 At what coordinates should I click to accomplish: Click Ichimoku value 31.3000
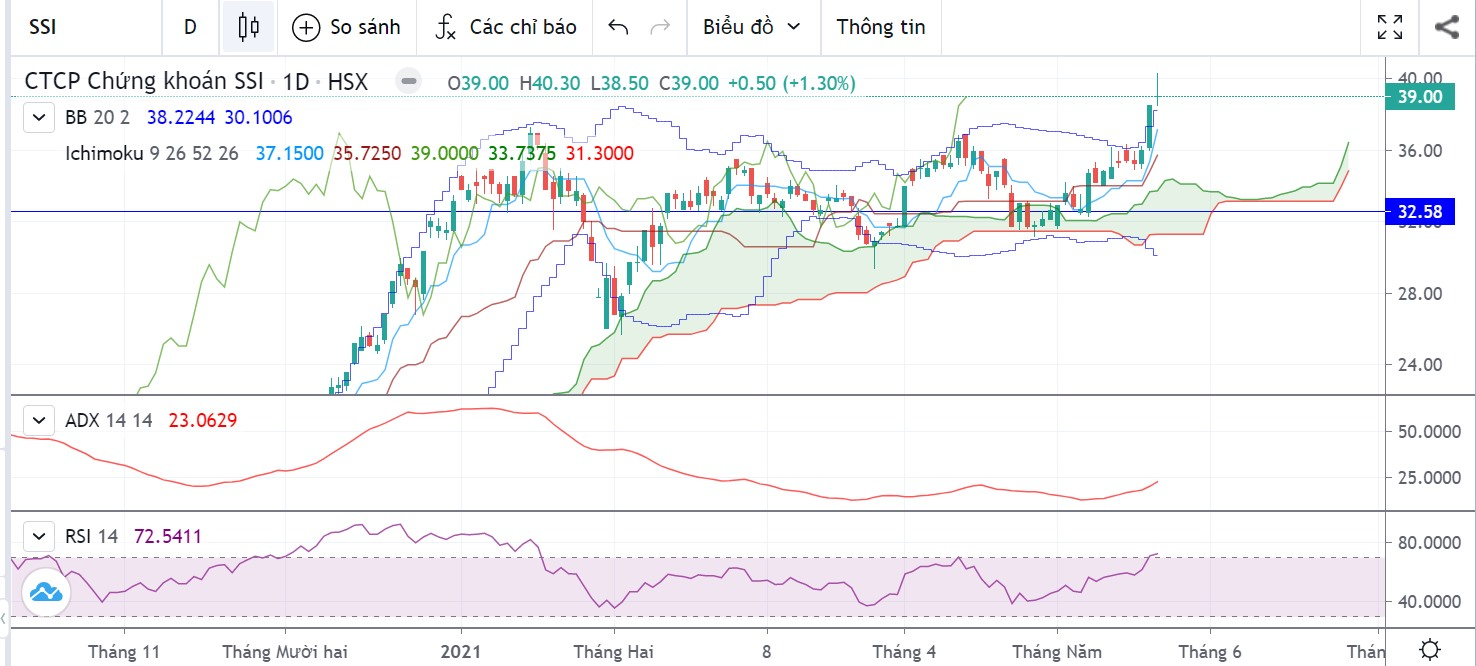(x=599, y=153)
